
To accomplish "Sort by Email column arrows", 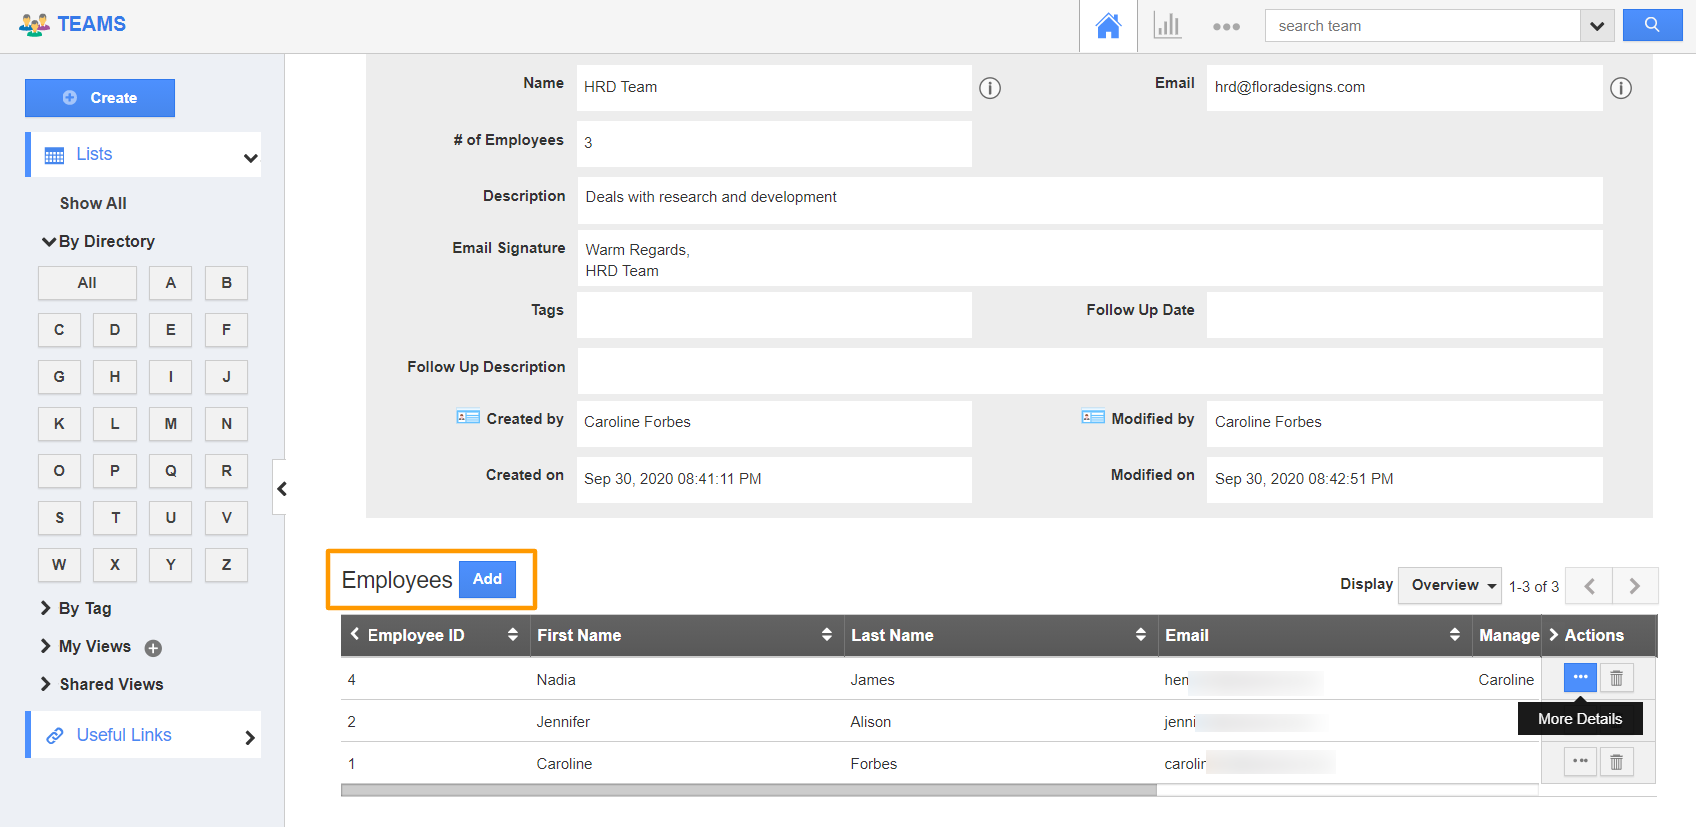I will click(1455, 635).
